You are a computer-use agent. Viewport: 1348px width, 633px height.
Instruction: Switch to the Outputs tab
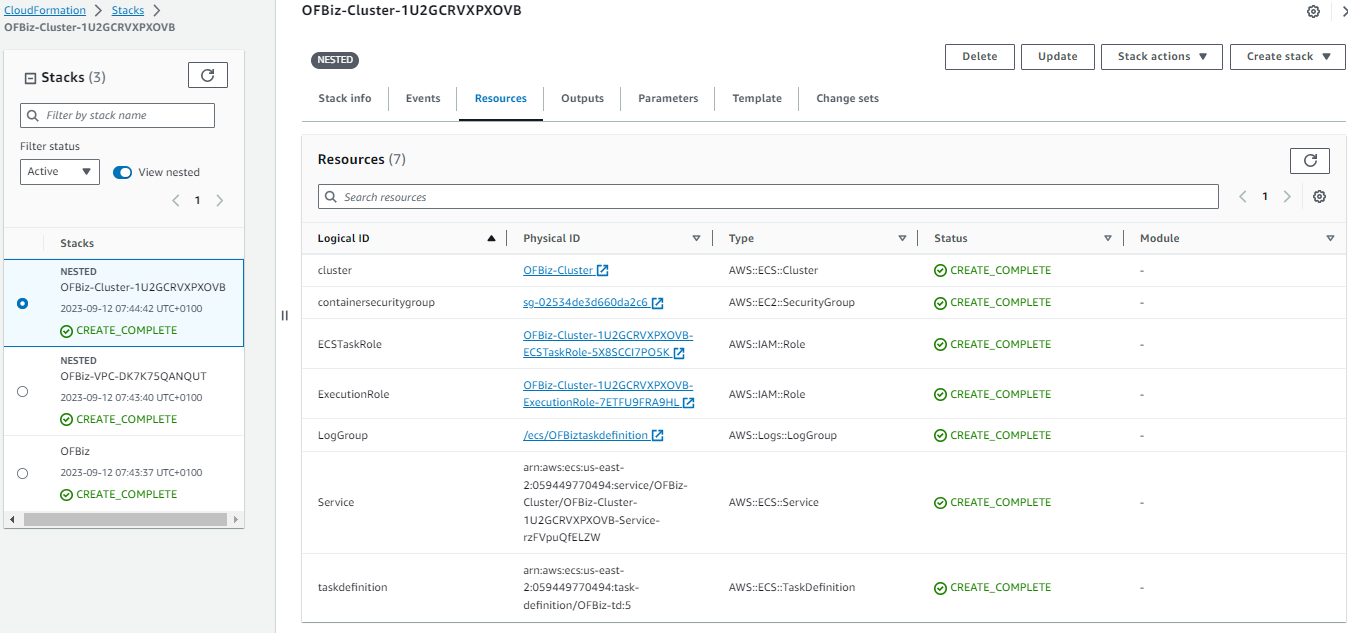coord(583,99)
